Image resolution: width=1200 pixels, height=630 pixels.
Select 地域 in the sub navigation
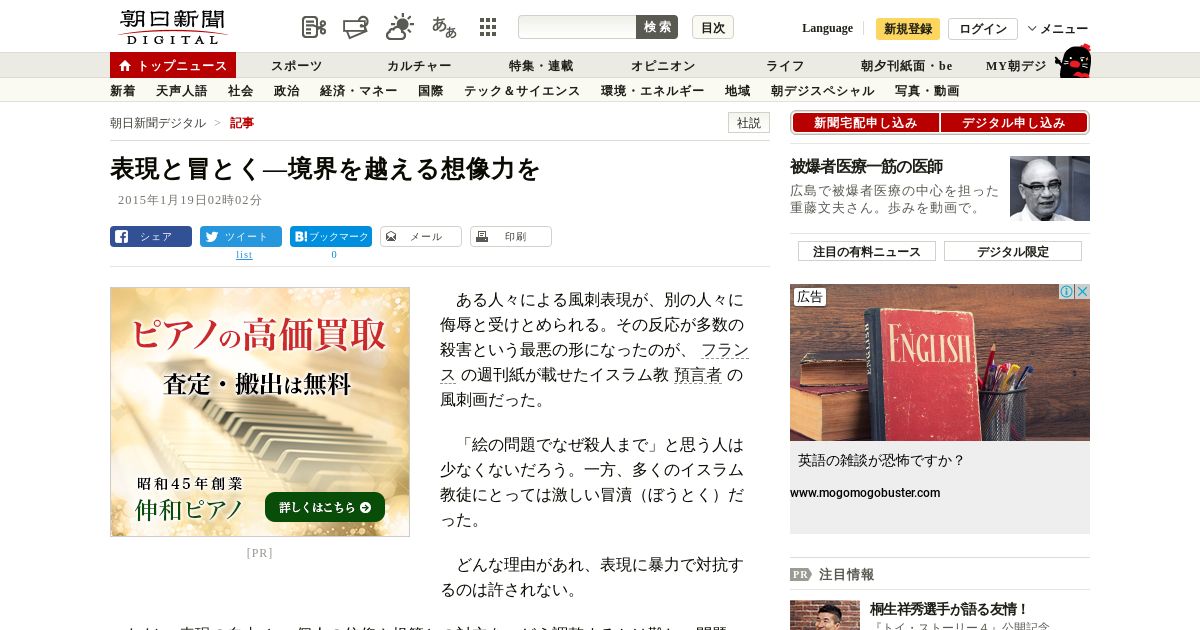pyautogui.click(x=738, y=91)
